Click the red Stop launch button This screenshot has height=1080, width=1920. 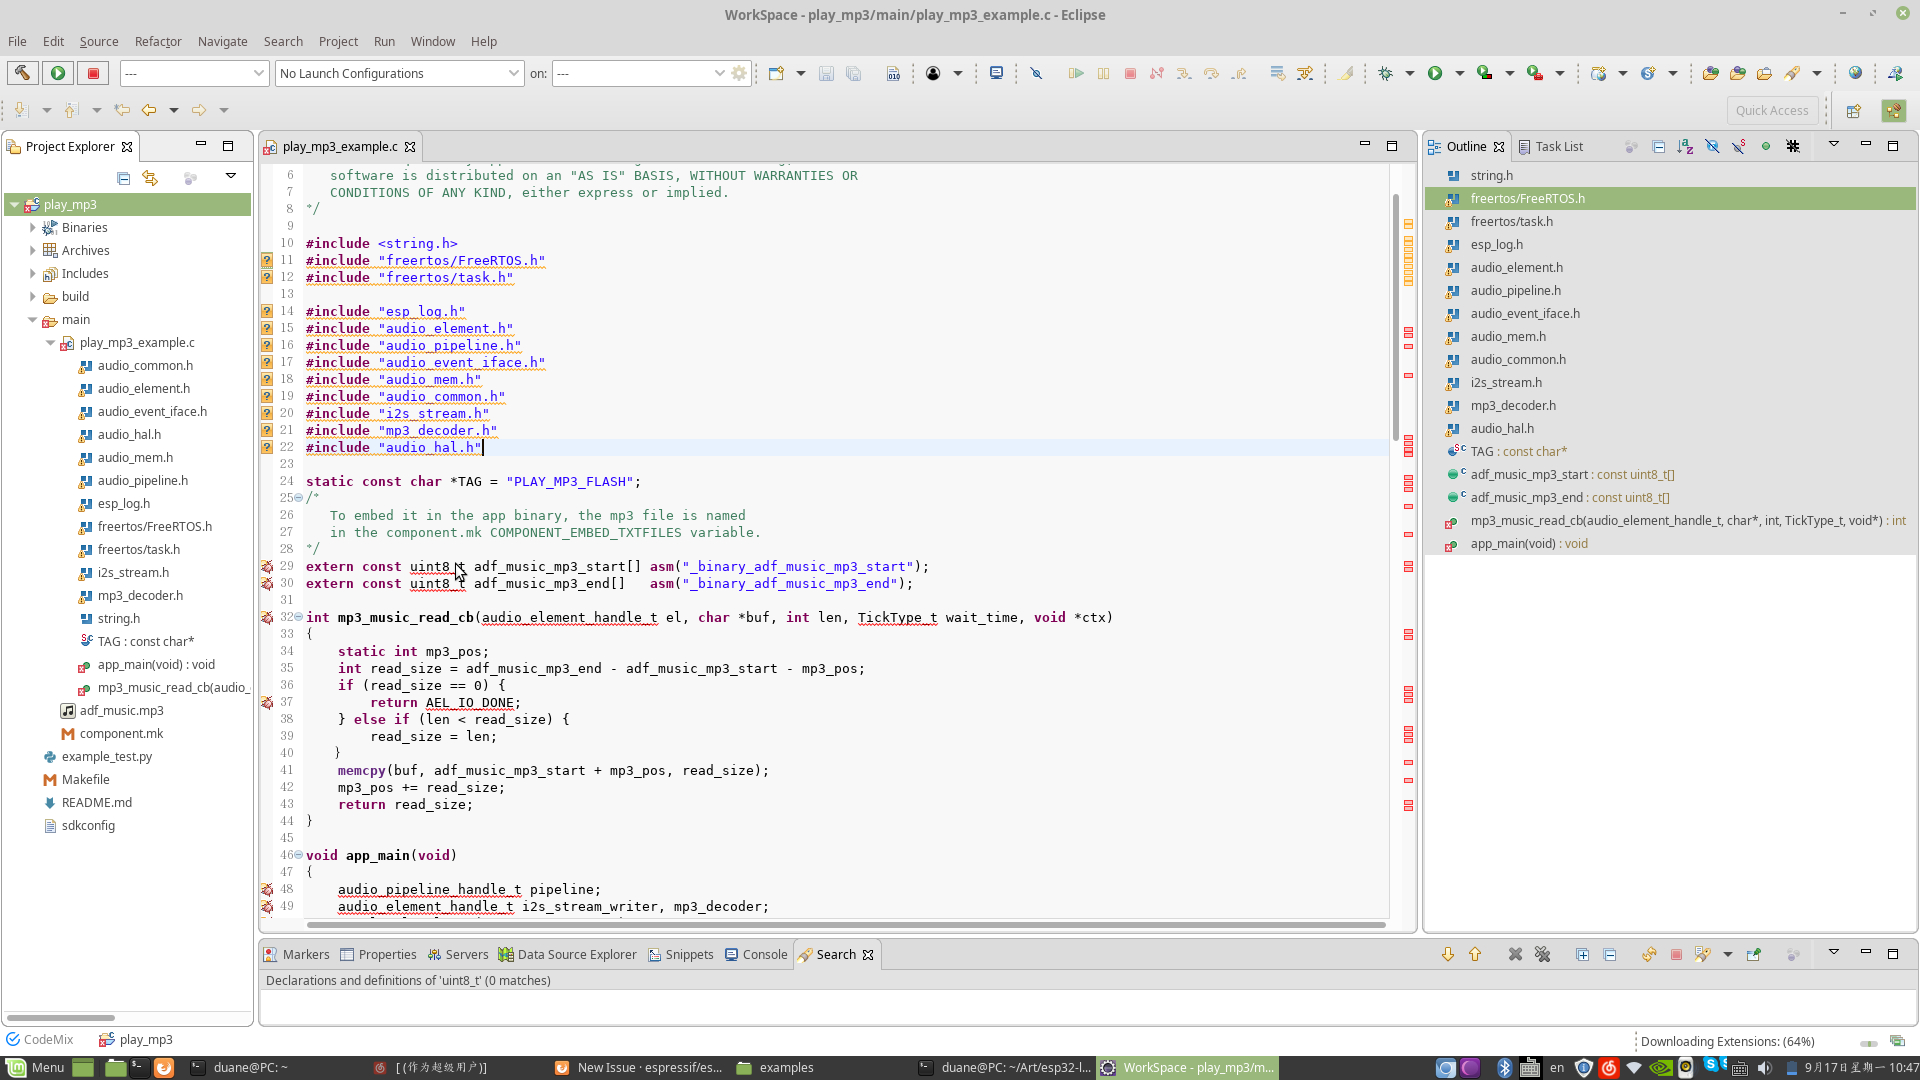94,73
